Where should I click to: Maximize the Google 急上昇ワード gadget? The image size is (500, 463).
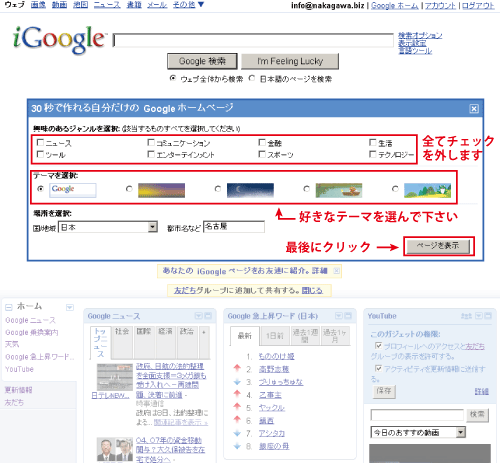(348, 316)
